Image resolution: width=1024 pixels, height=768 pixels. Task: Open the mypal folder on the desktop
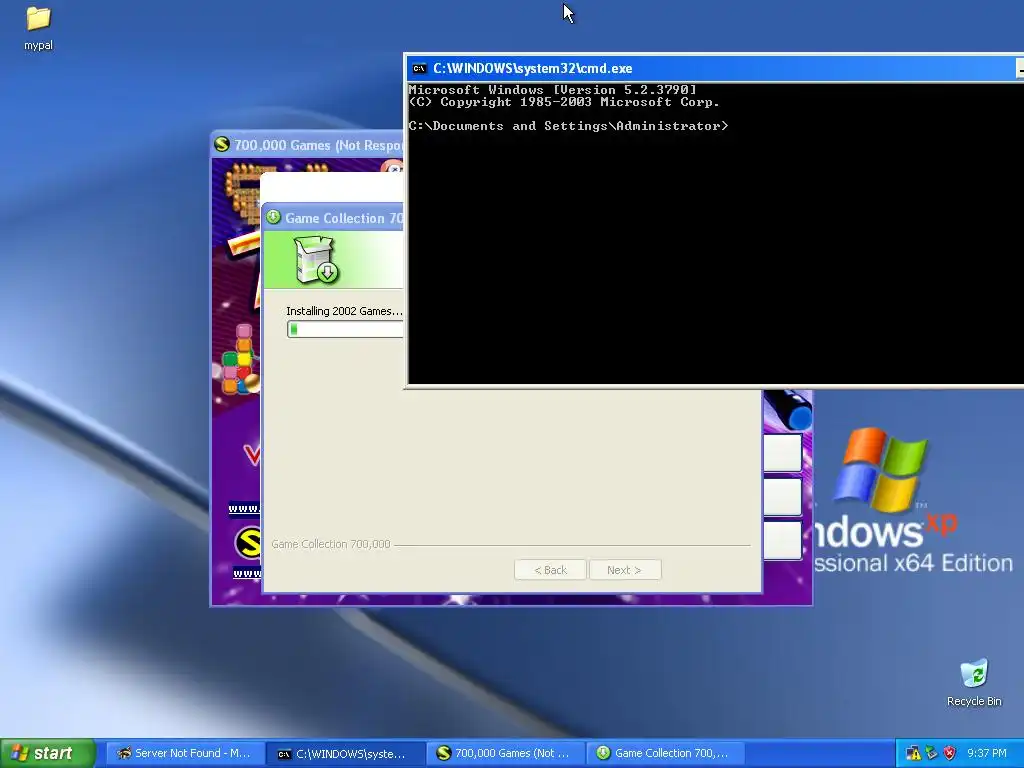point(38,28)
